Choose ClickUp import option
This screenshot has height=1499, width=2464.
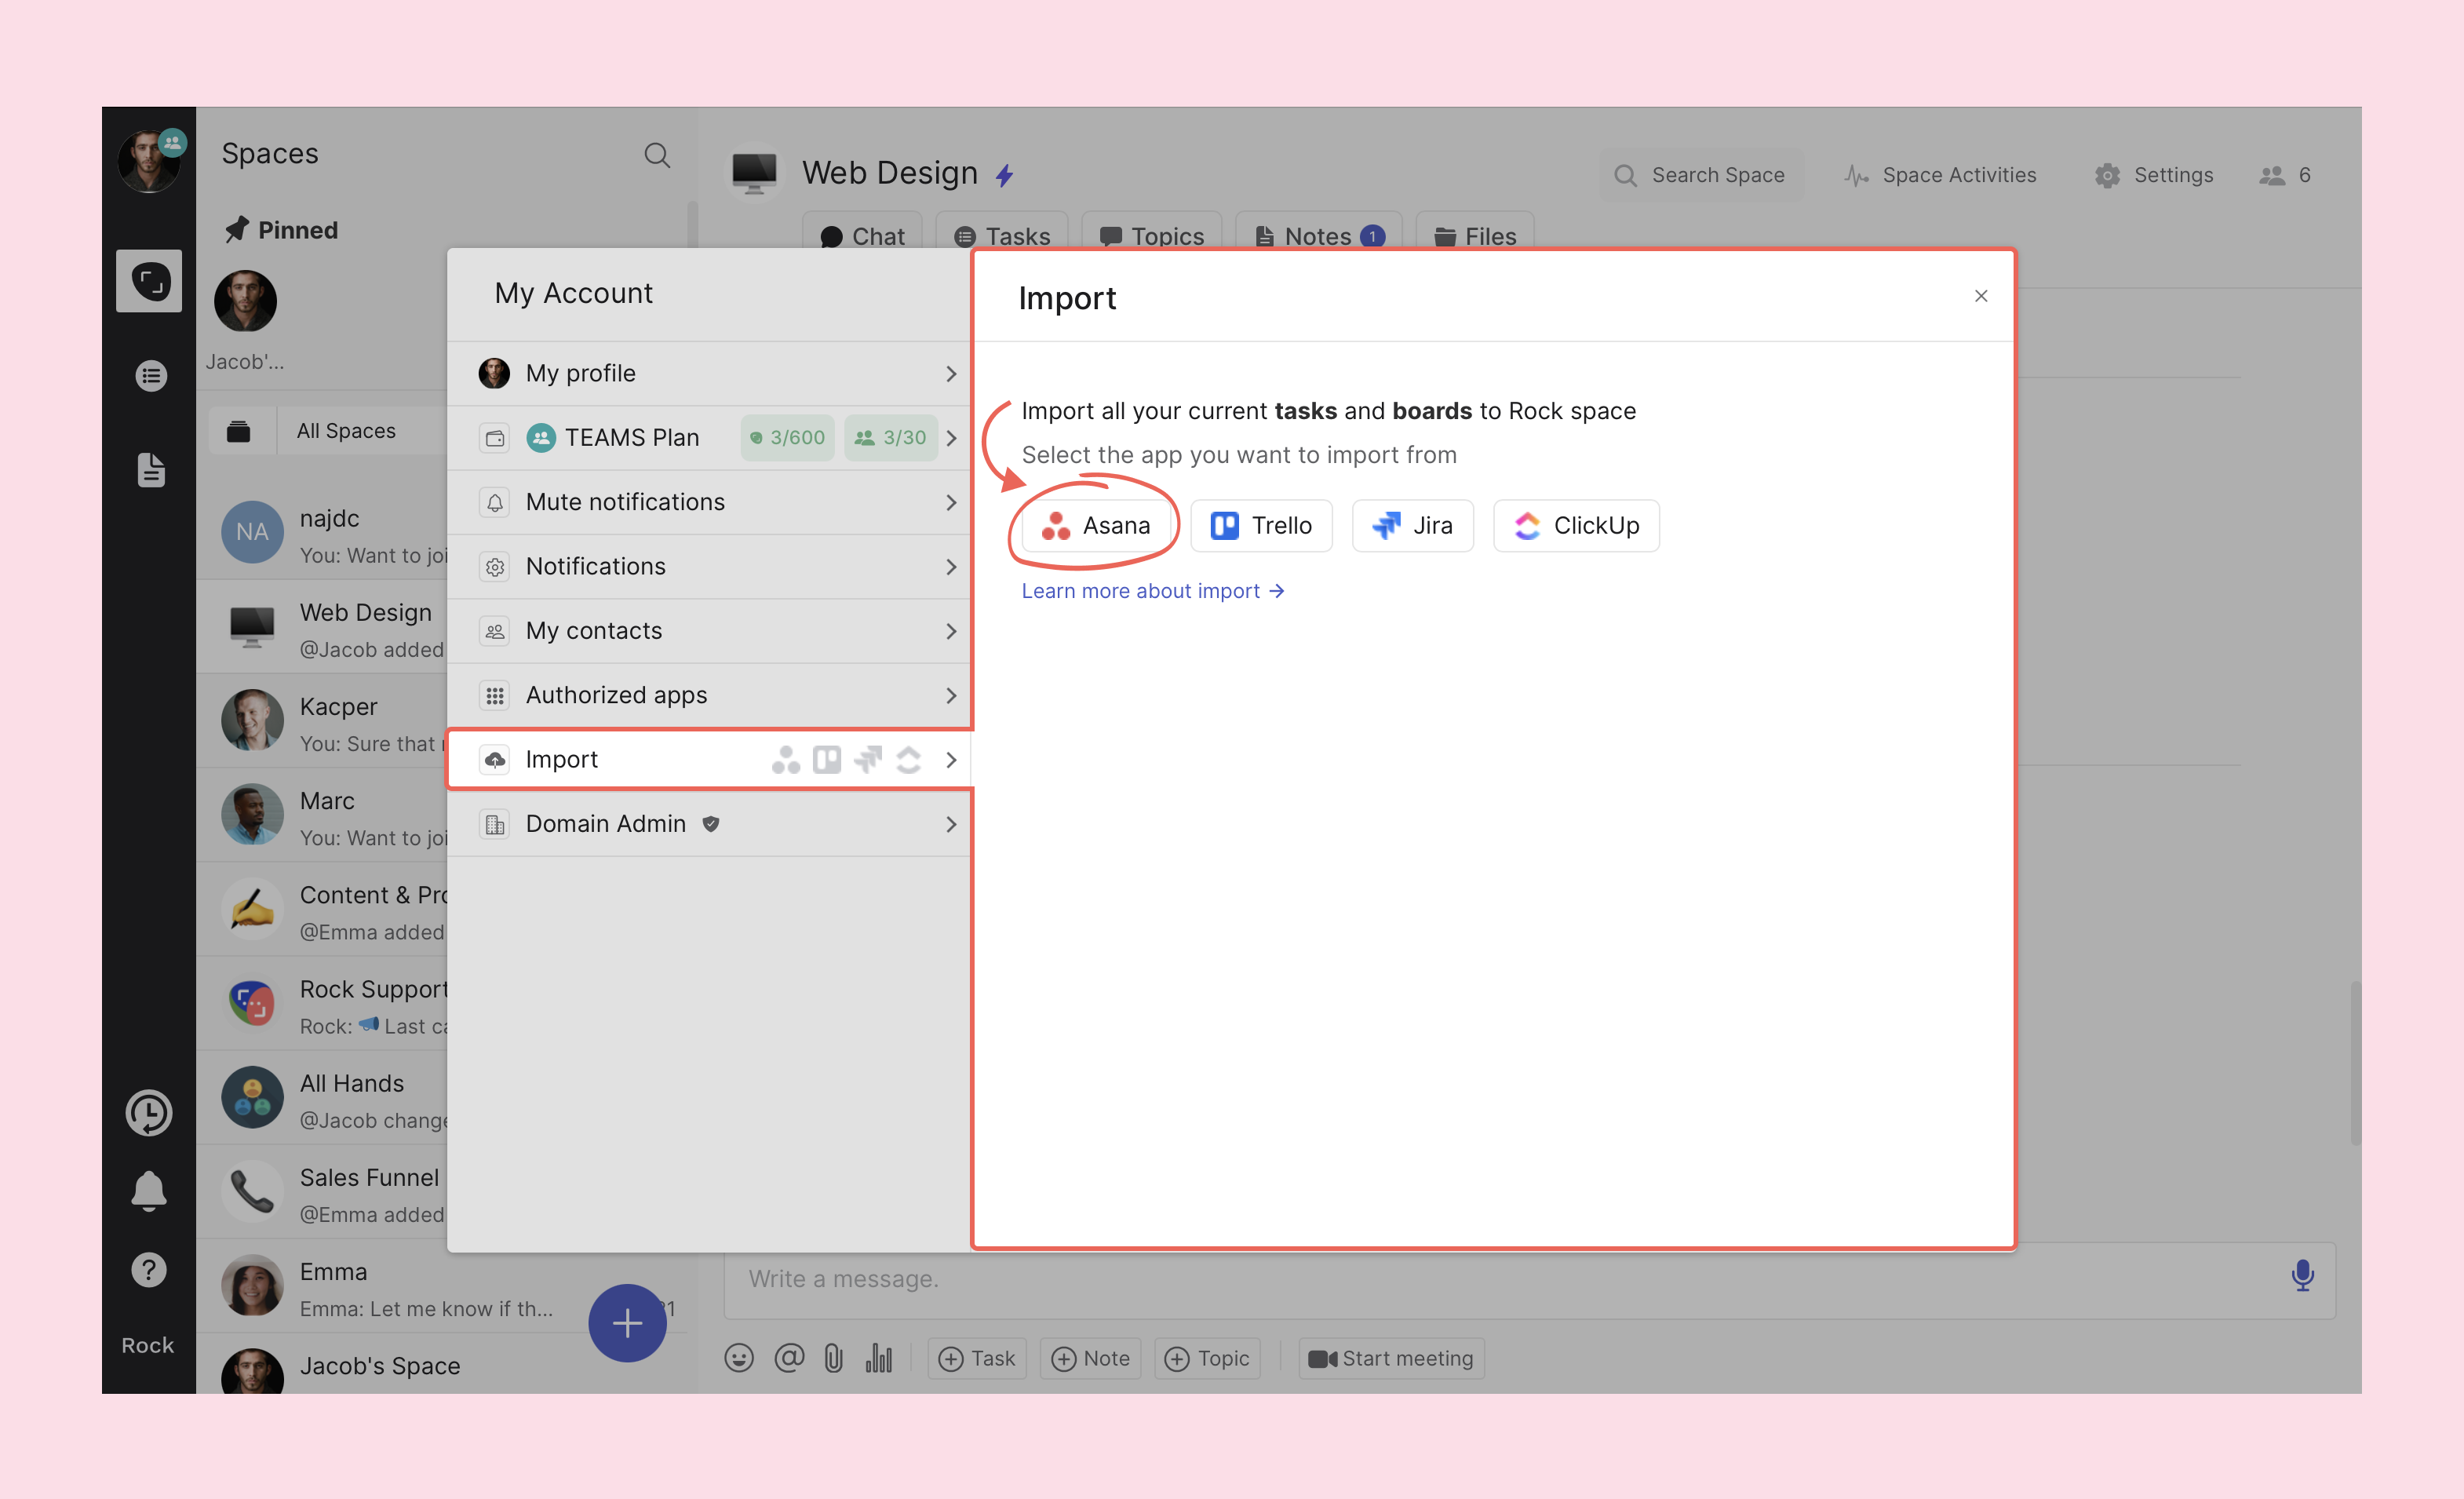(1576, 526)
